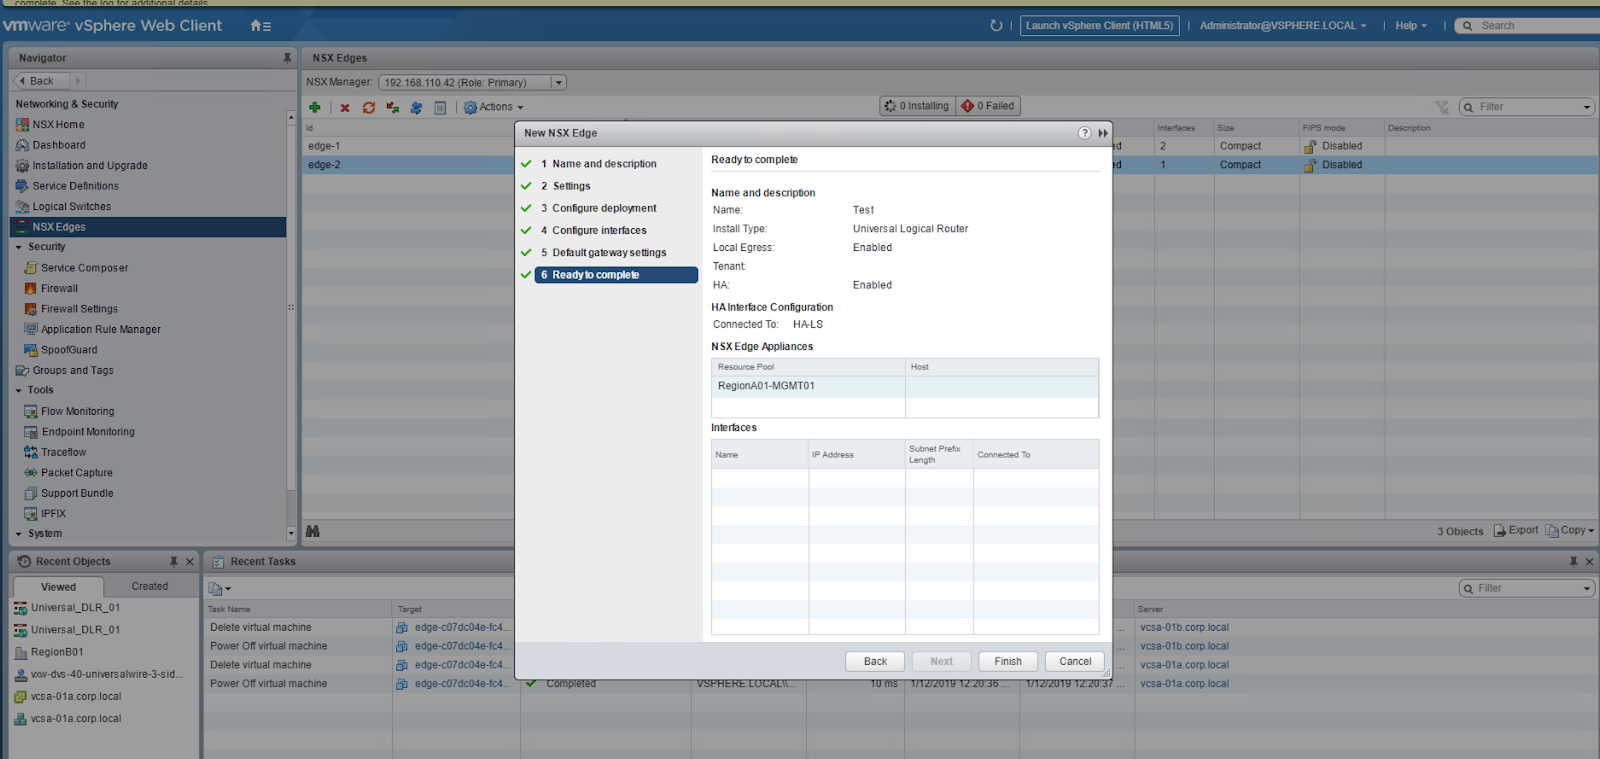Open the wizard help question mark icon

(1084, 133)
